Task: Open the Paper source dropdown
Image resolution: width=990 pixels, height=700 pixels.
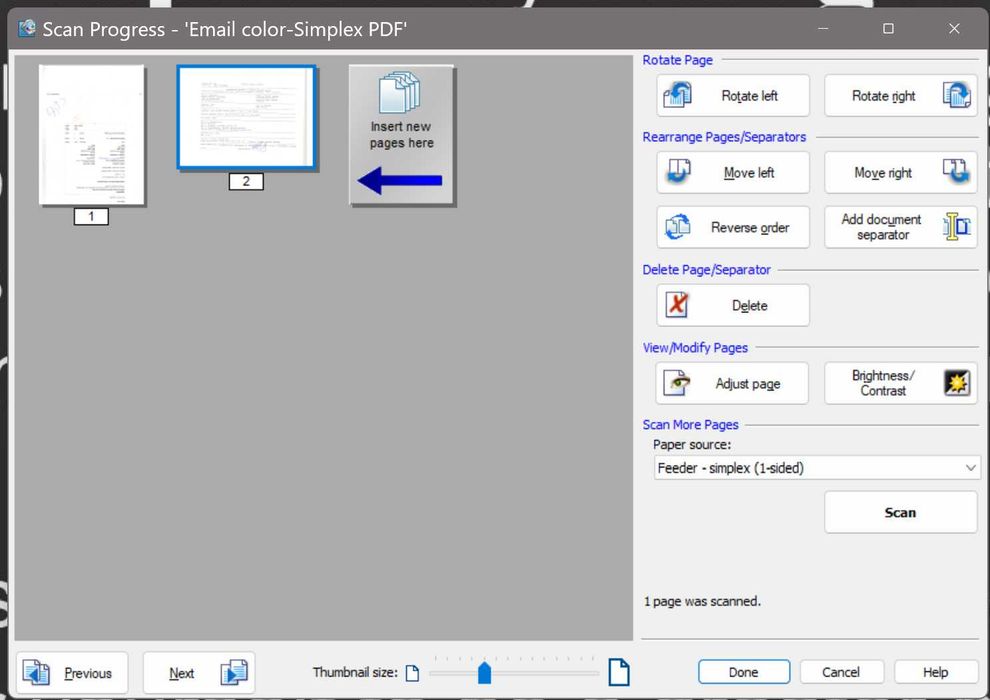Action: (817, 468)
